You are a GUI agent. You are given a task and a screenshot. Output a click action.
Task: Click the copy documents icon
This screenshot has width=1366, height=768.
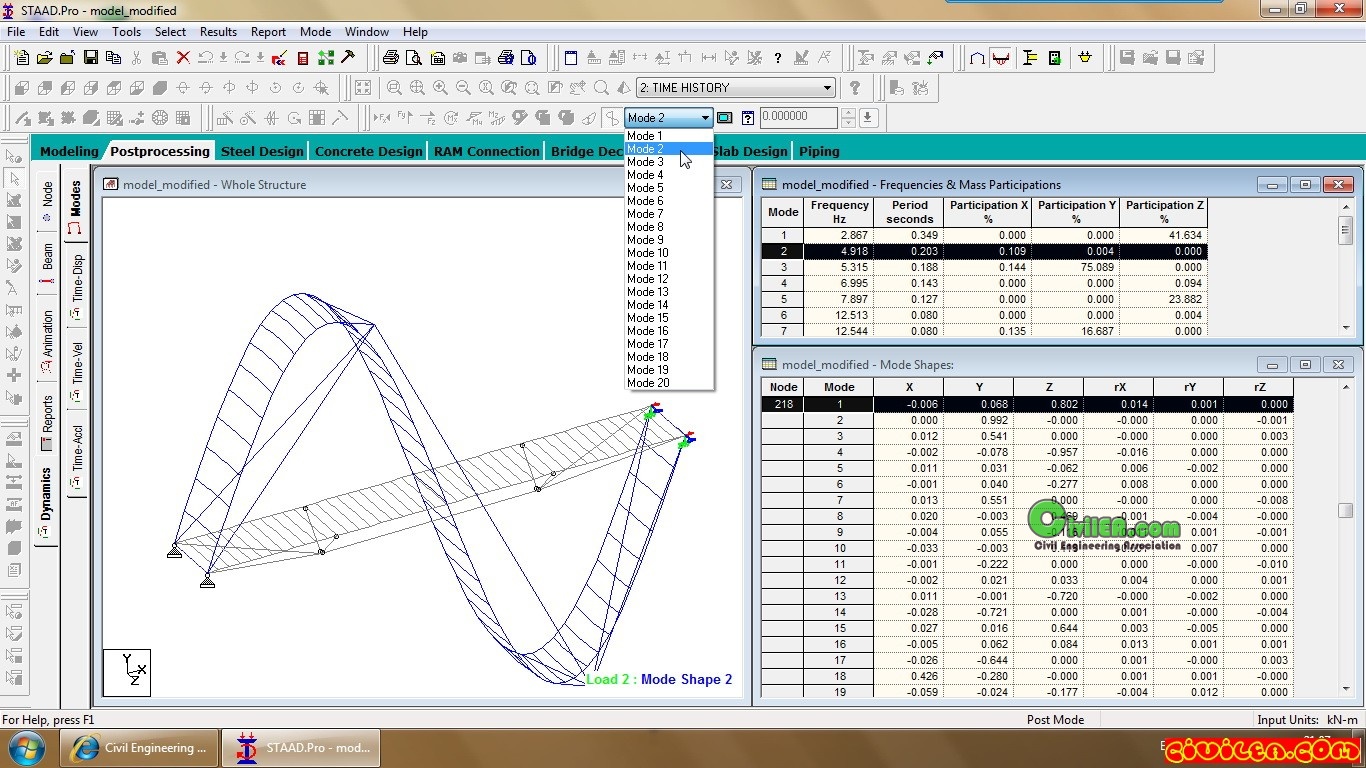click(x=113, y=58)
